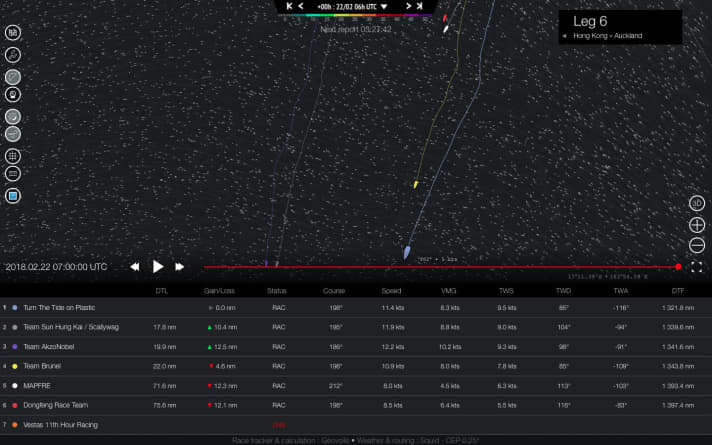Zoom out using the minus circle button
The width and height of the screenshot is (712, 445).
coord(697,245)
